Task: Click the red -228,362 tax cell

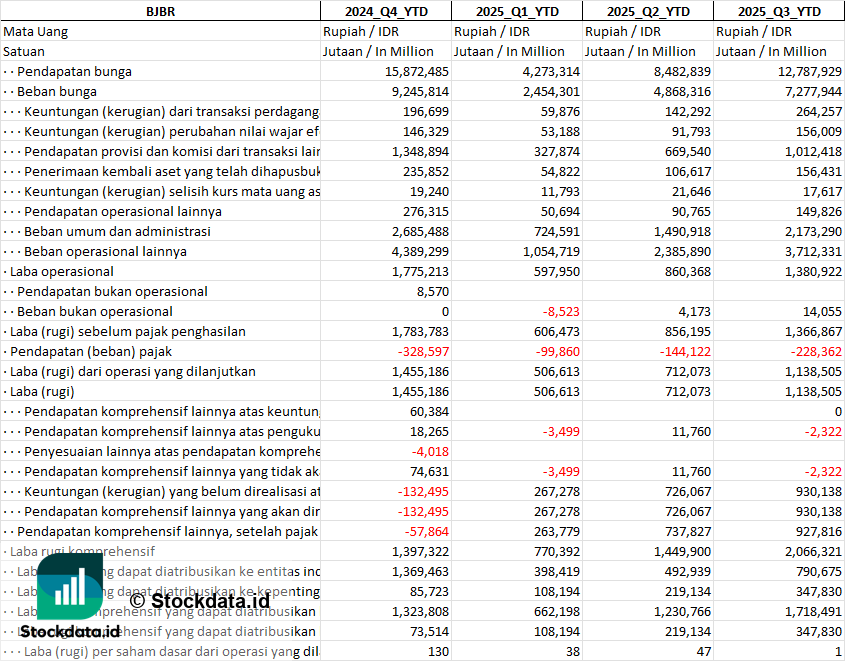Action: click(816, 351)
